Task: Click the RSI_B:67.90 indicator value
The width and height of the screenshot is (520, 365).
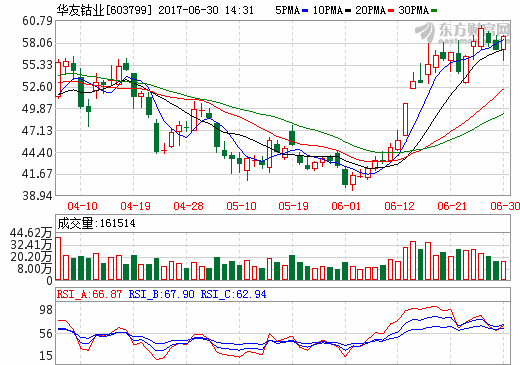Action: (161, 294)
